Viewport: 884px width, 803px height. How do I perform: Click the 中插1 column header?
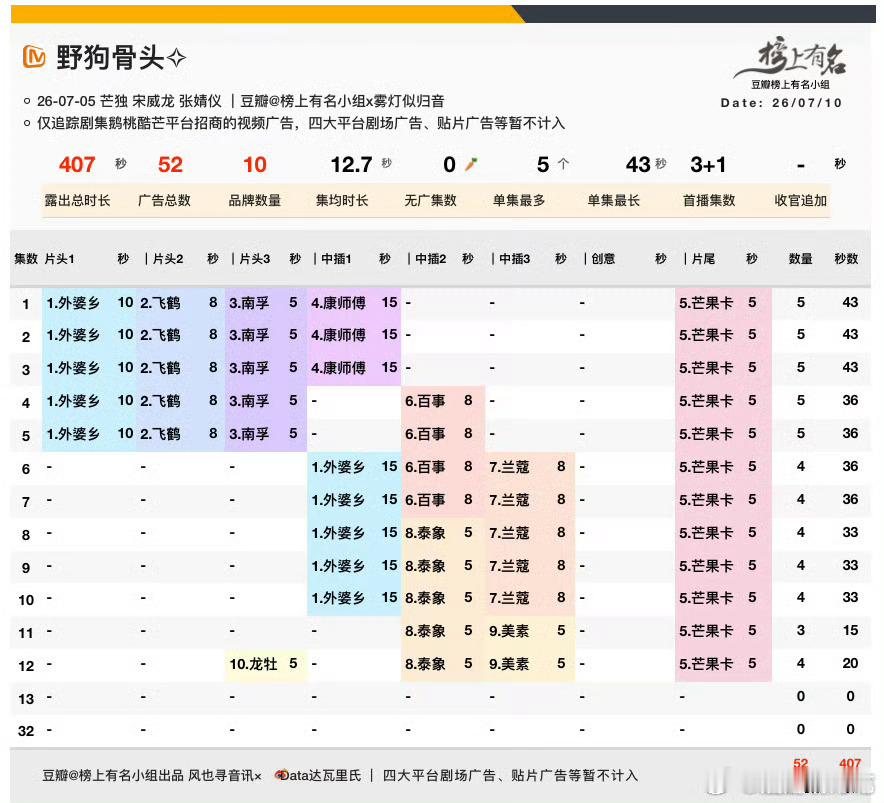click(336, 259)
